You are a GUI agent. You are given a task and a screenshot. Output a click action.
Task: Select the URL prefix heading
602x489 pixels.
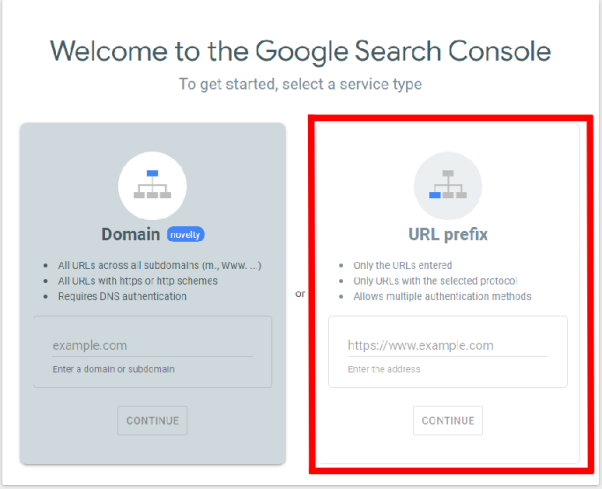[448, 235]
